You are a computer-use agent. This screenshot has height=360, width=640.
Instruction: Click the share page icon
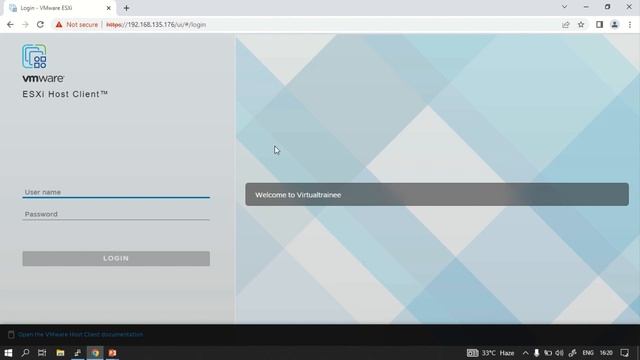pyautogui.click(x=566, y=24)
